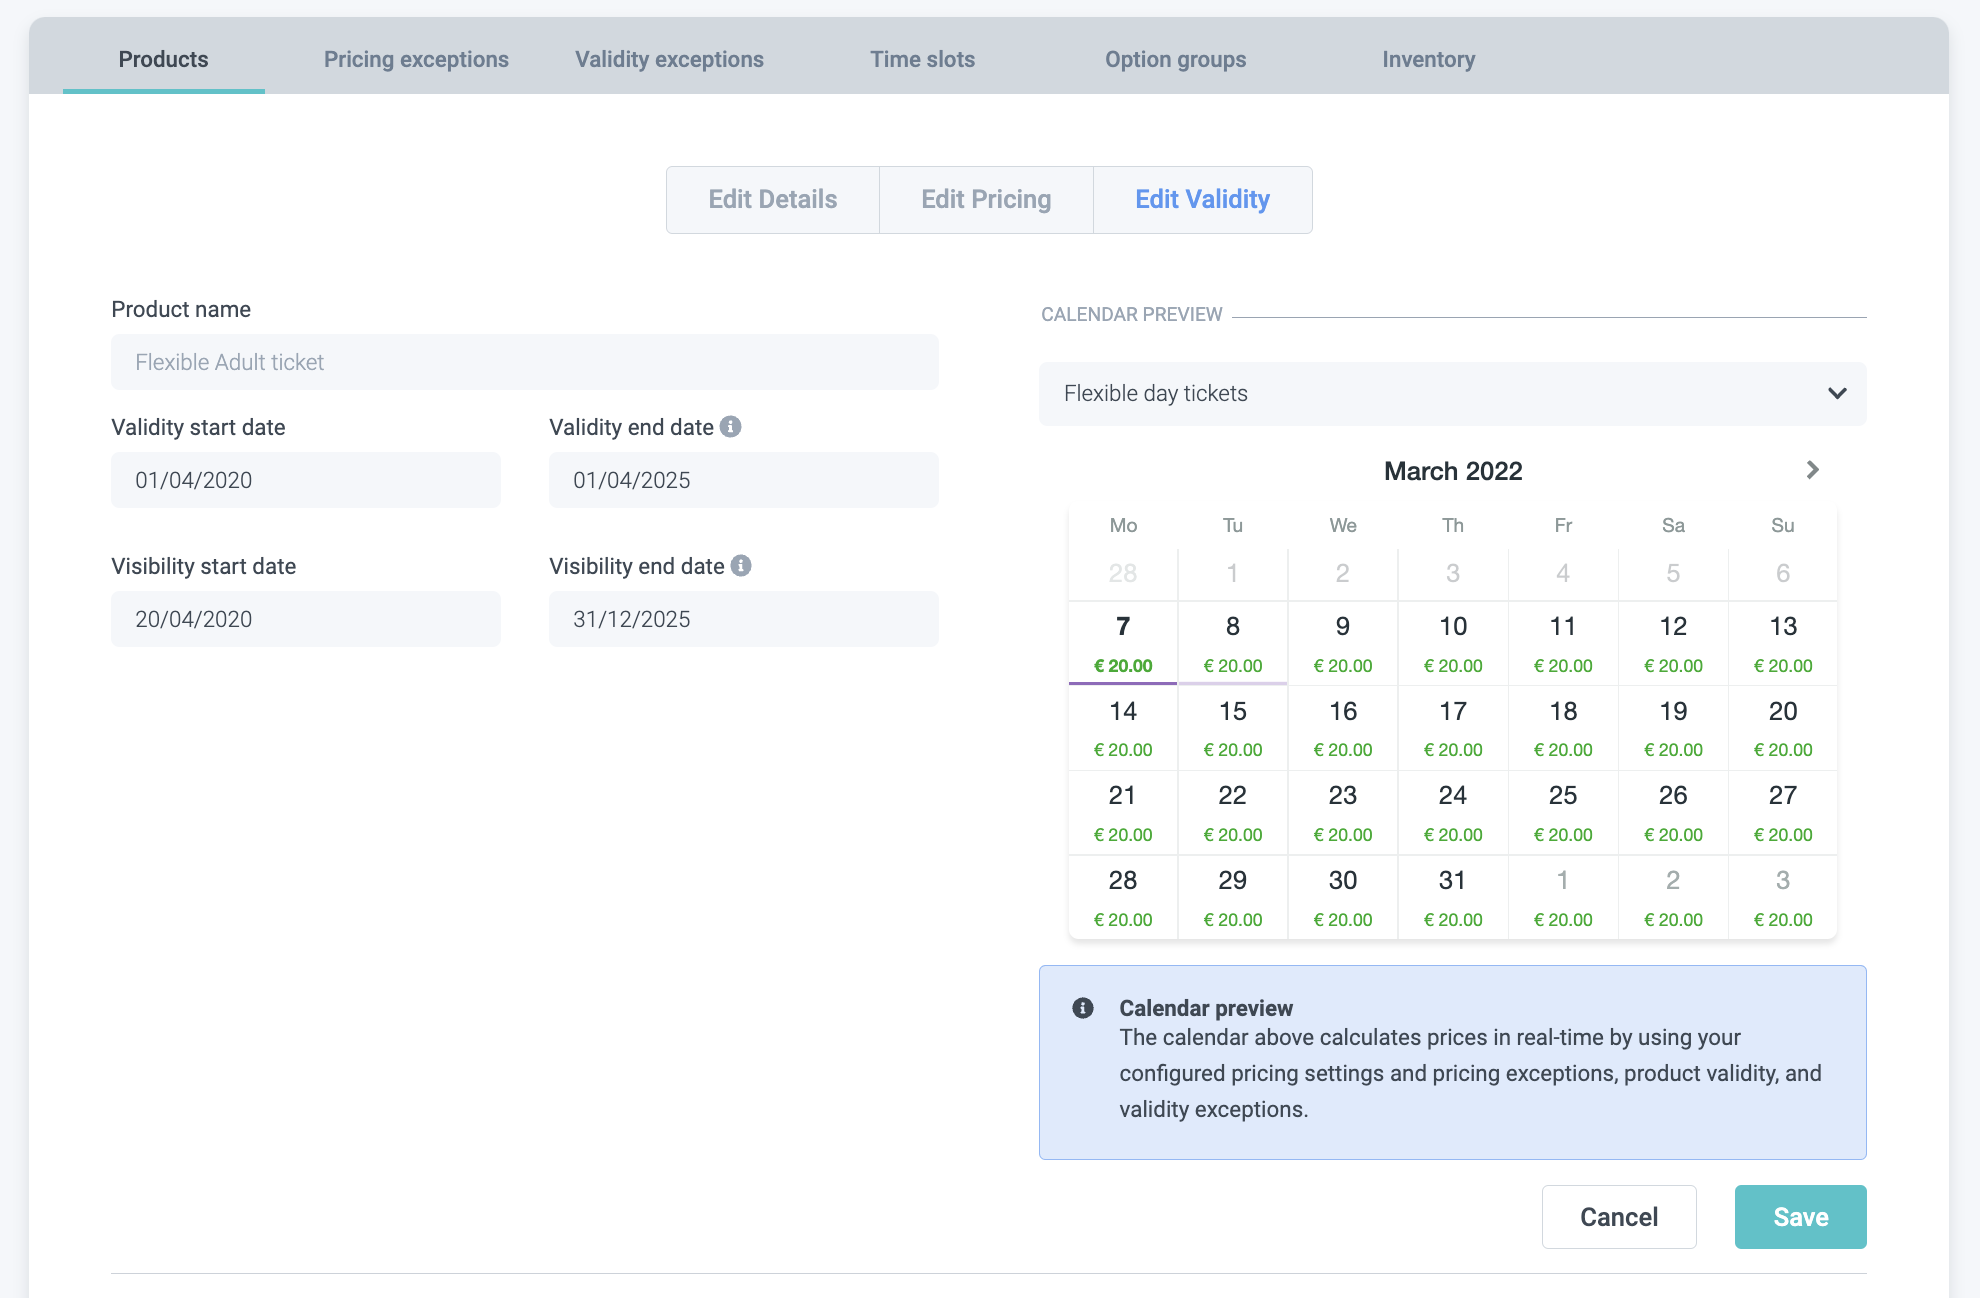Open the Option groups tab
The image size is (1980, 1298).
click(1175, 60)
